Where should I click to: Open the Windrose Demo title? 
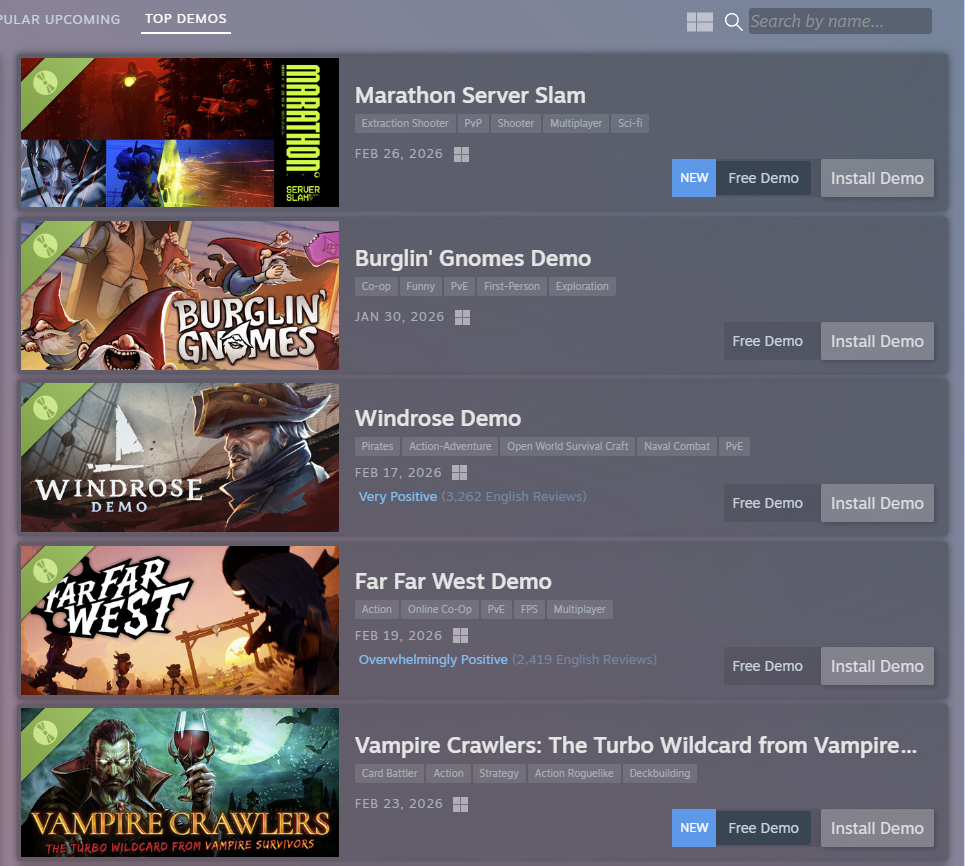438,419
